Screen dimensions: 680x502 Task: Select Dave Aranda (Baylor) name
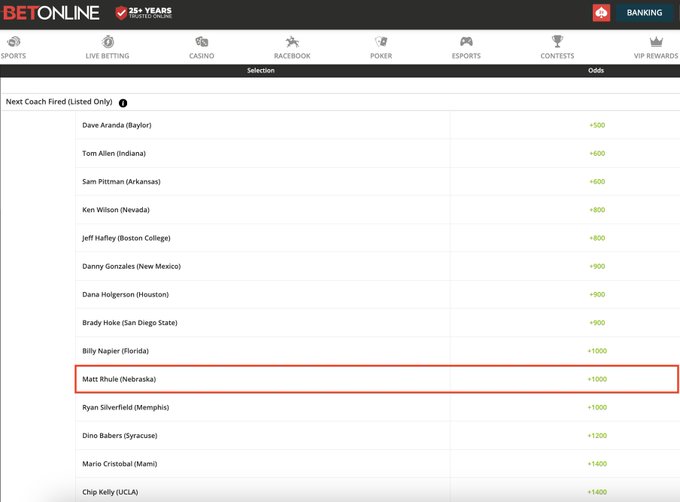point(117,125)
